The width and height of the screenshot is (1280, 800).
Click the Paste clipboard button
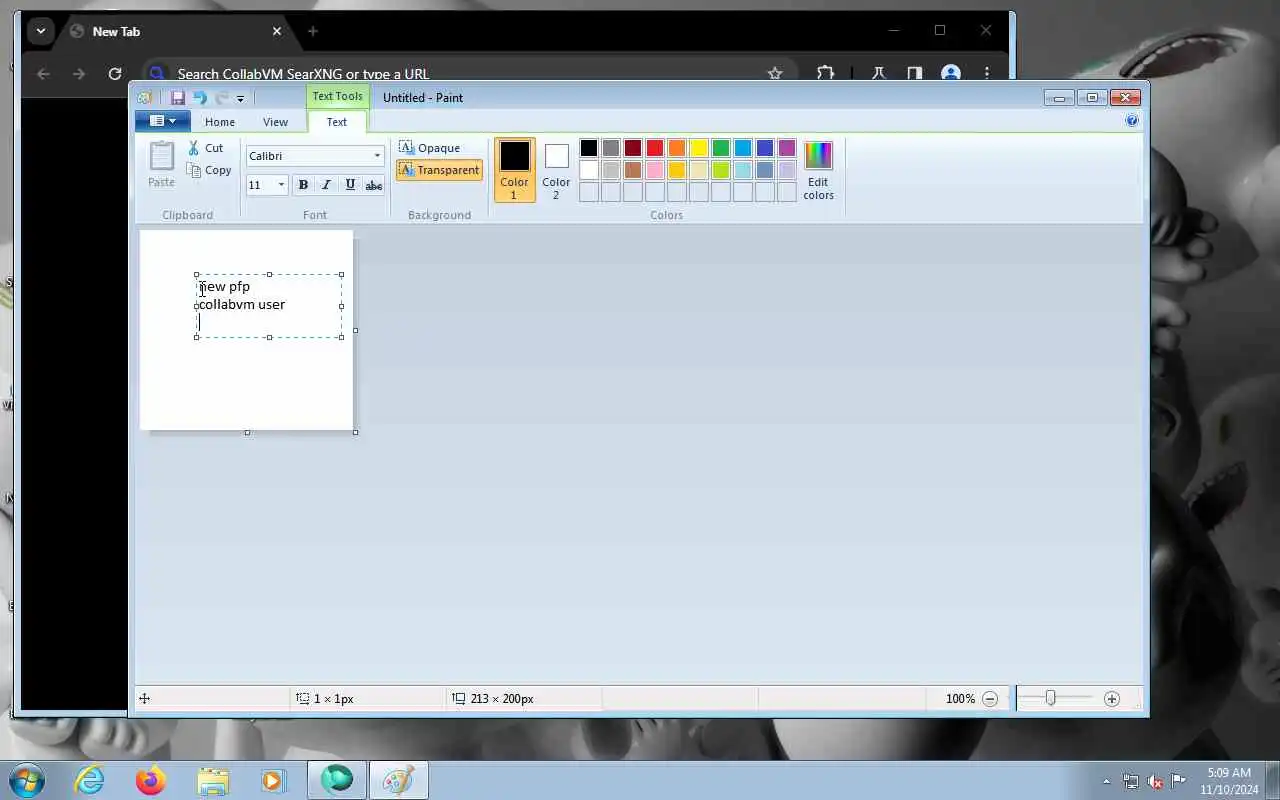coord(161,164)
